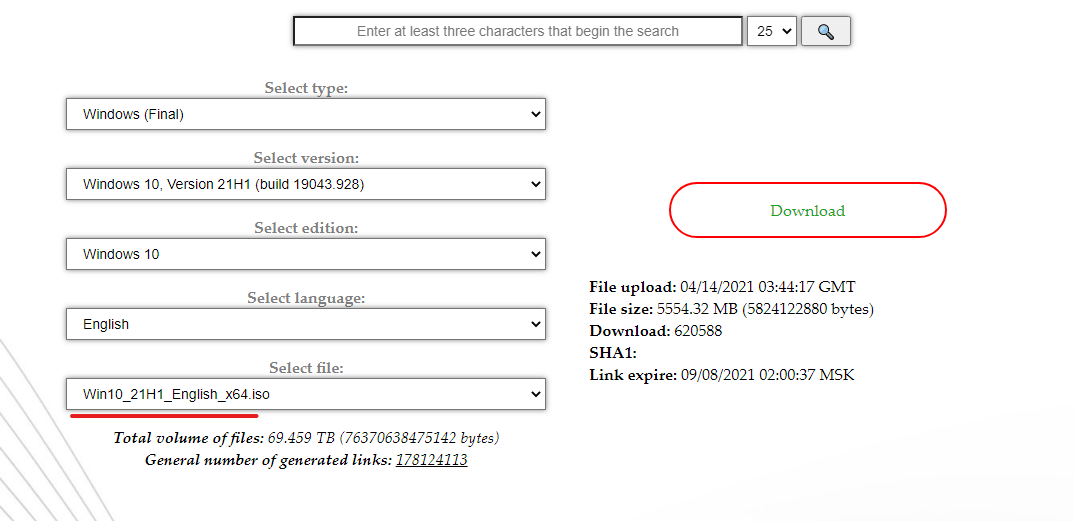The image size is (1074, 521).
Task: Click the Link expire date text
Action: point(721,375)
